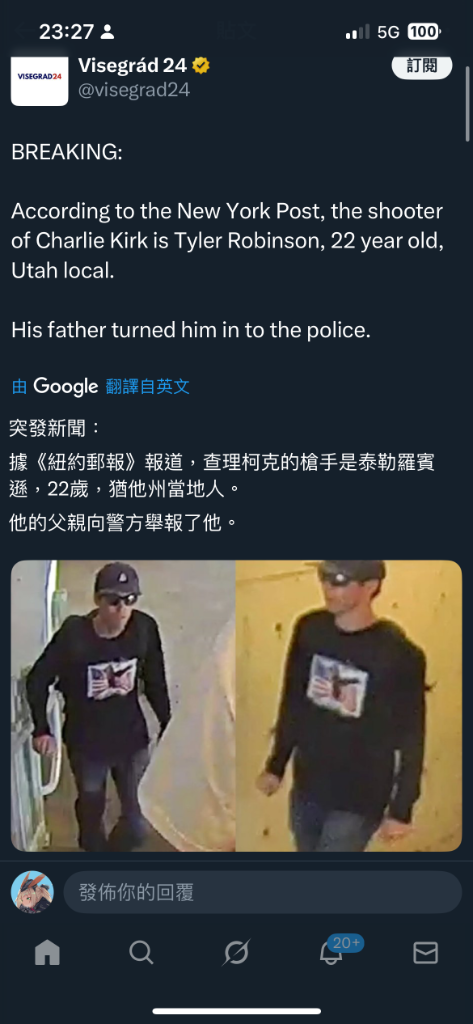The image size is (473, 1024).
Task: Tap the 23:27 status bar clock
Action: tap(67, 31)
